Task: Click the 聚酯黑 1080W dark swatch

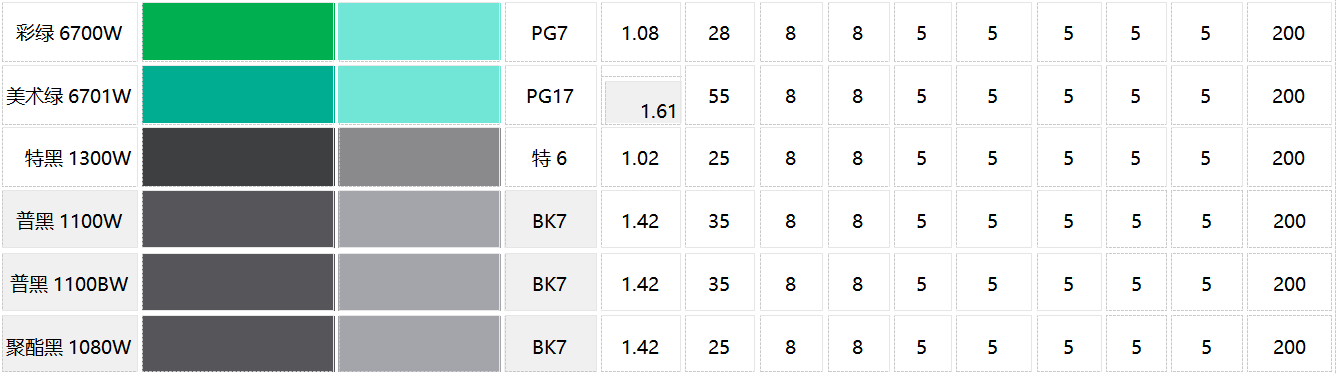Action: (238, 344)
